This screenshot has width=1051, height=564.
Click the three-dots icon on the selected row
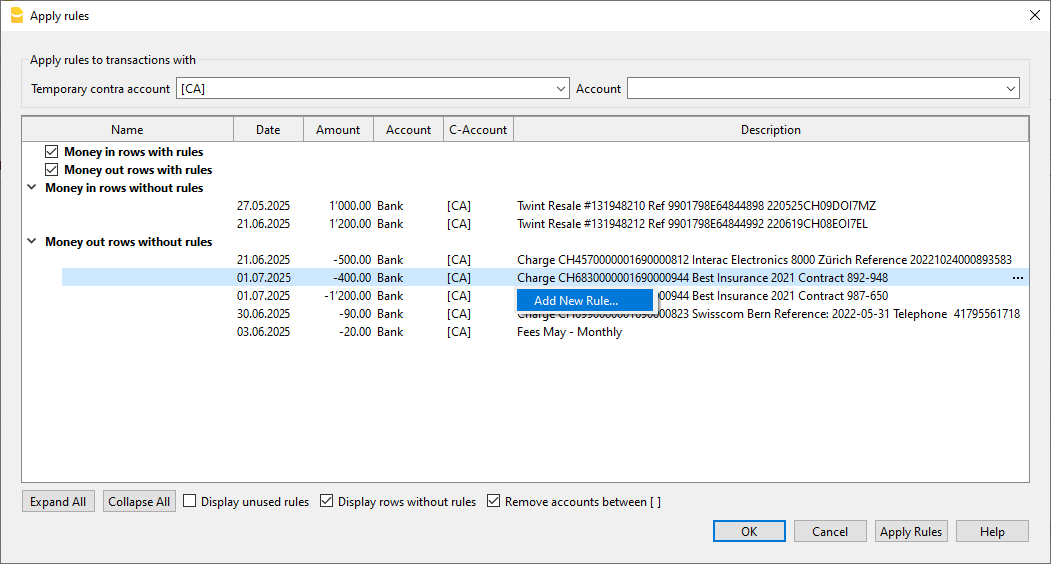coord(1017,278)
